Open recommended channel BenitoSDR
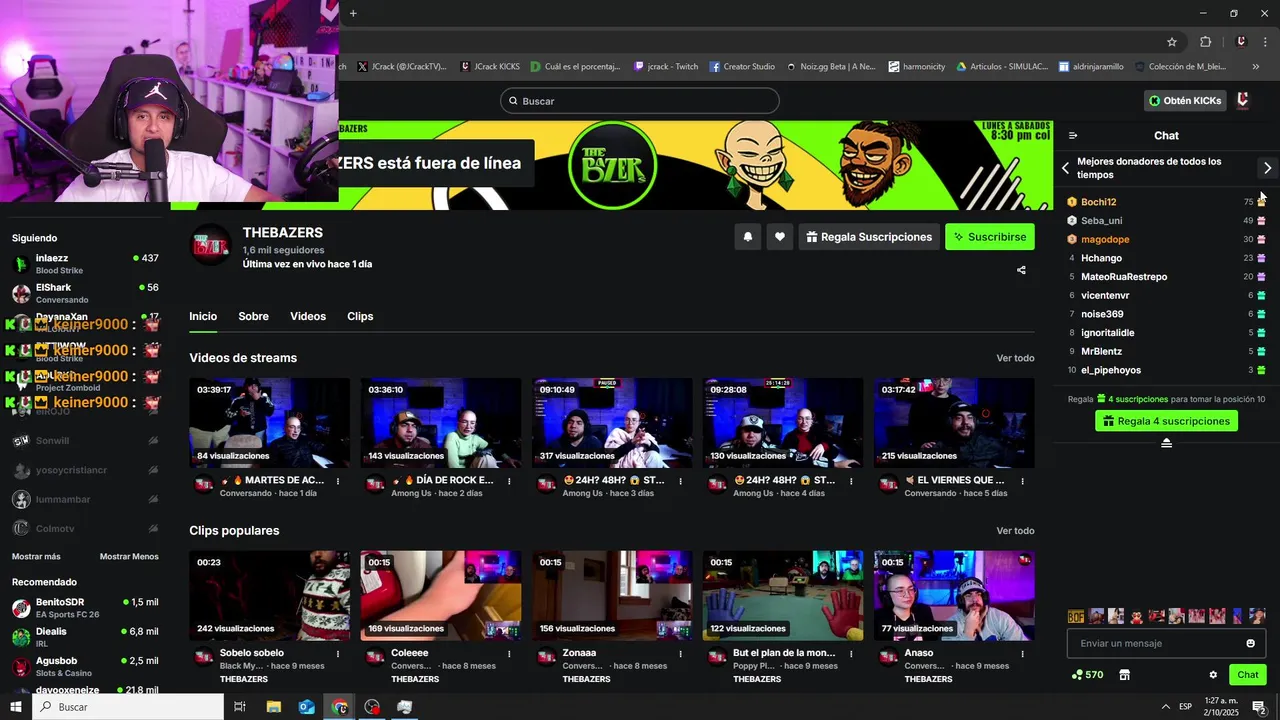This screenshot has height=720, width=1280. click(x=85, y=608)
